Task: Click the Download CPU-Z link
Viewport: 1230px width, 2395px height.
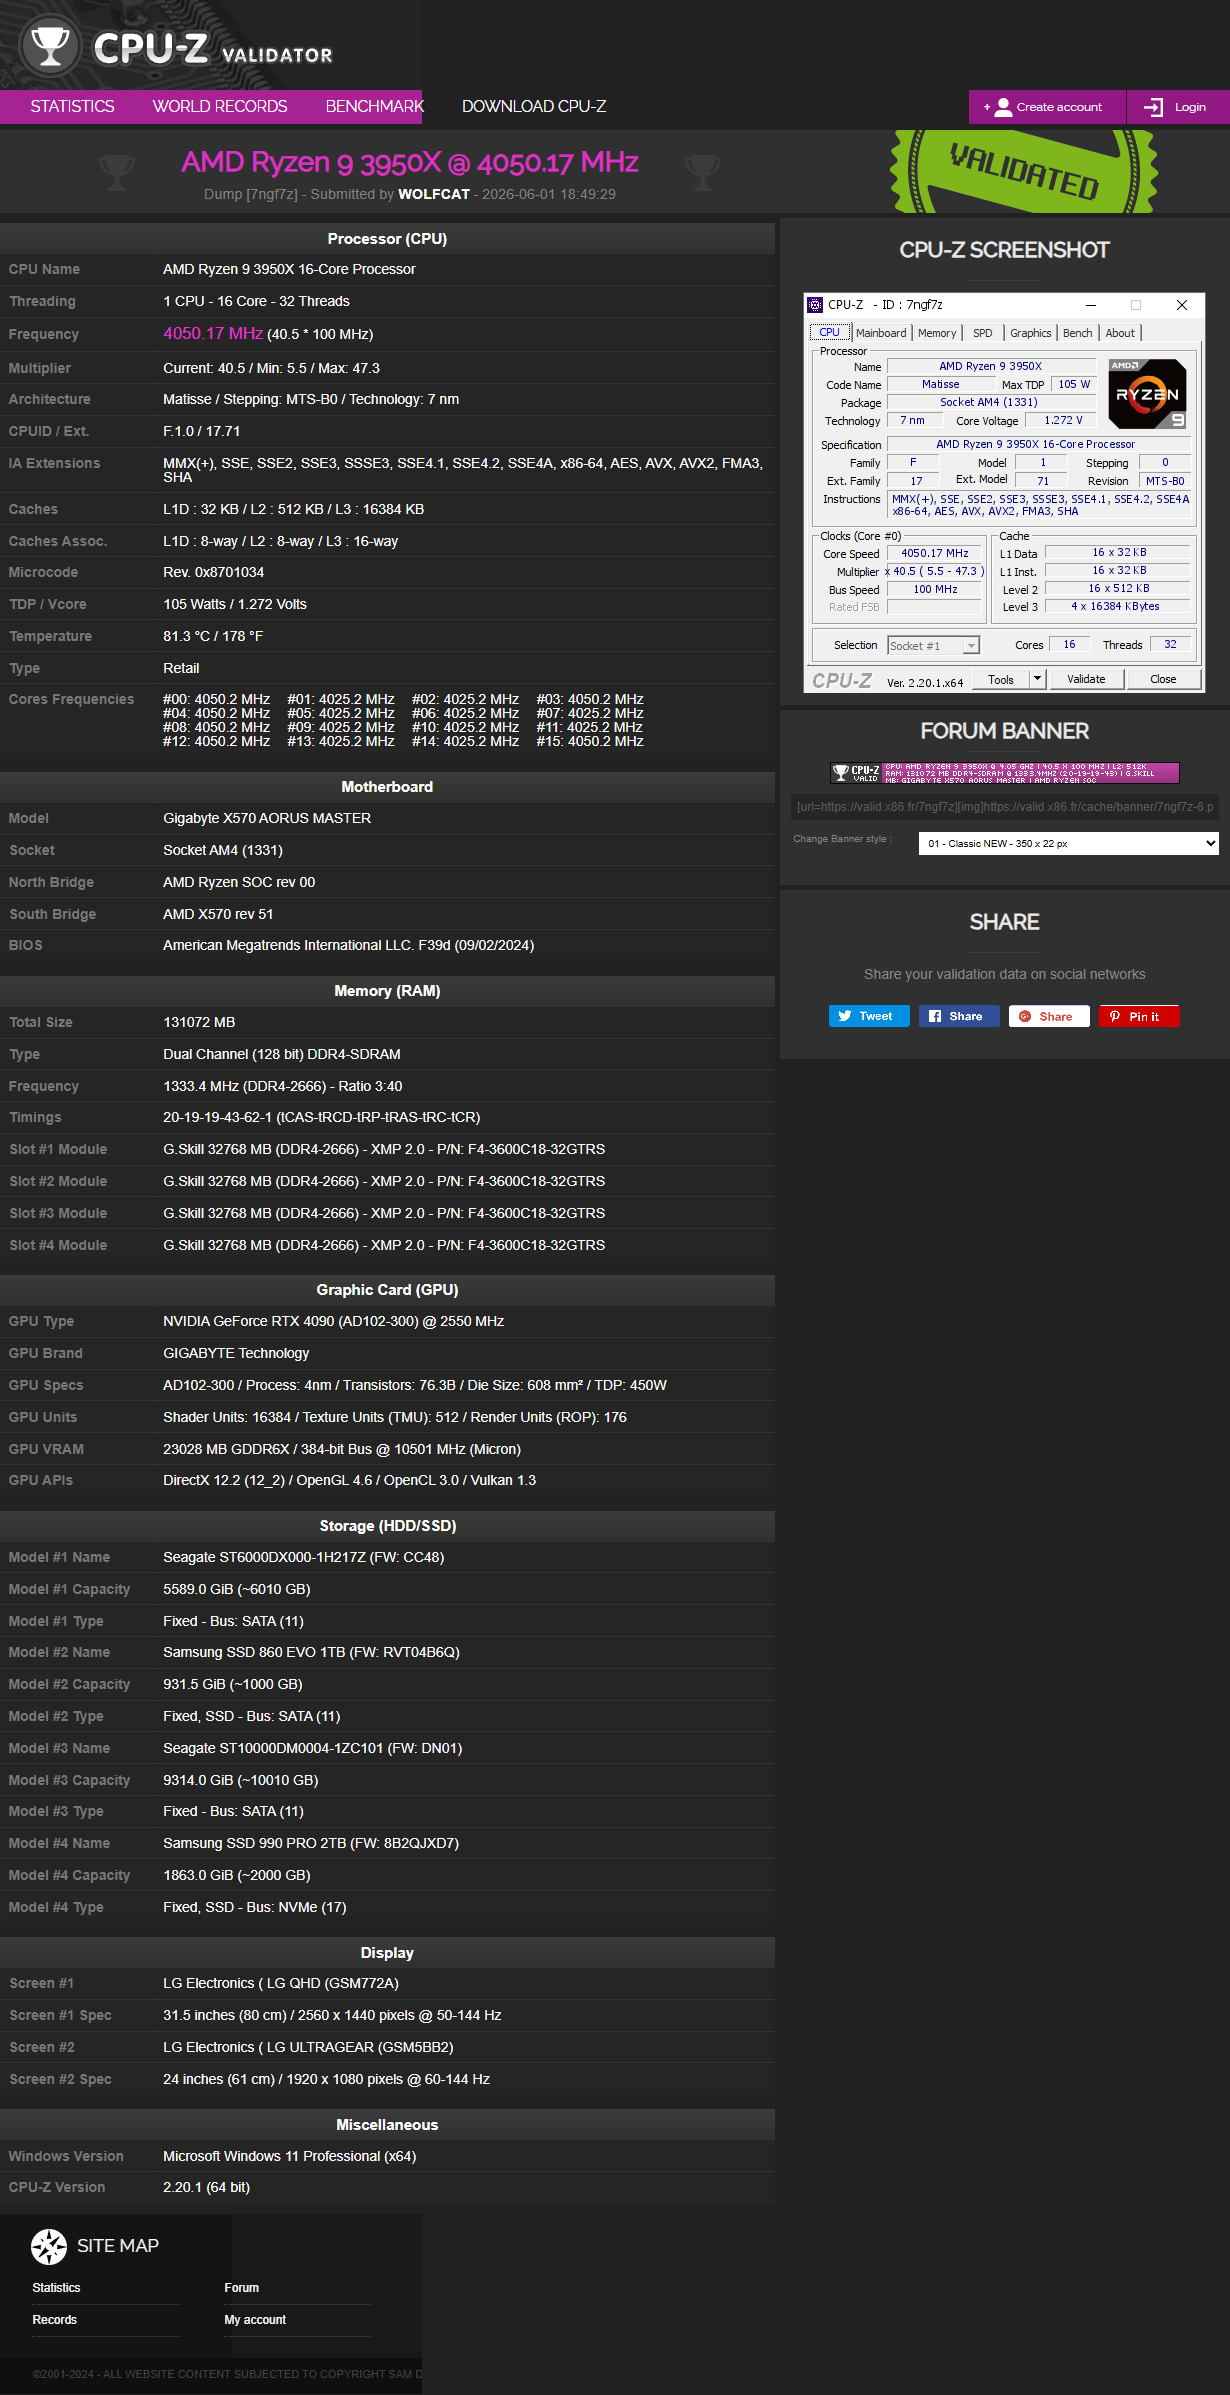Action: point(534,106)
